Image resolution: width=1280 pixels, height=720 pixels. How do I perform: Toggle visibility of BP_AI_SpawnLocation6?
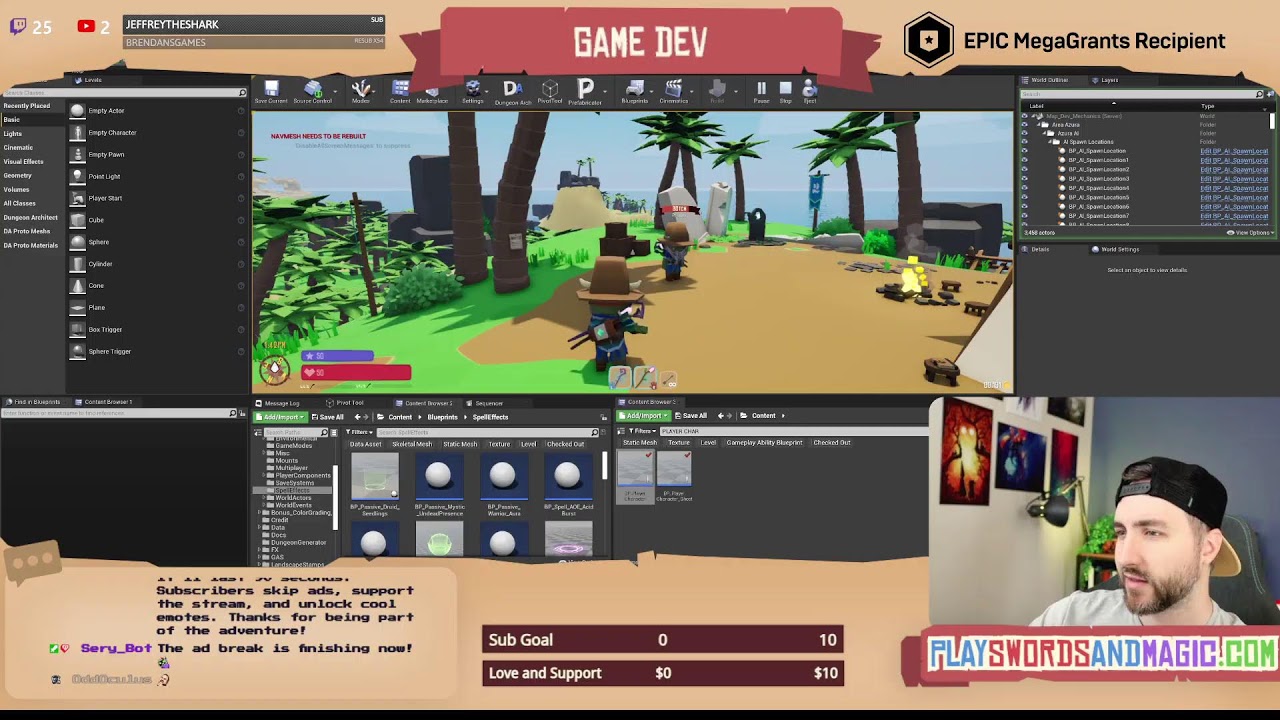click(1024, 207)
